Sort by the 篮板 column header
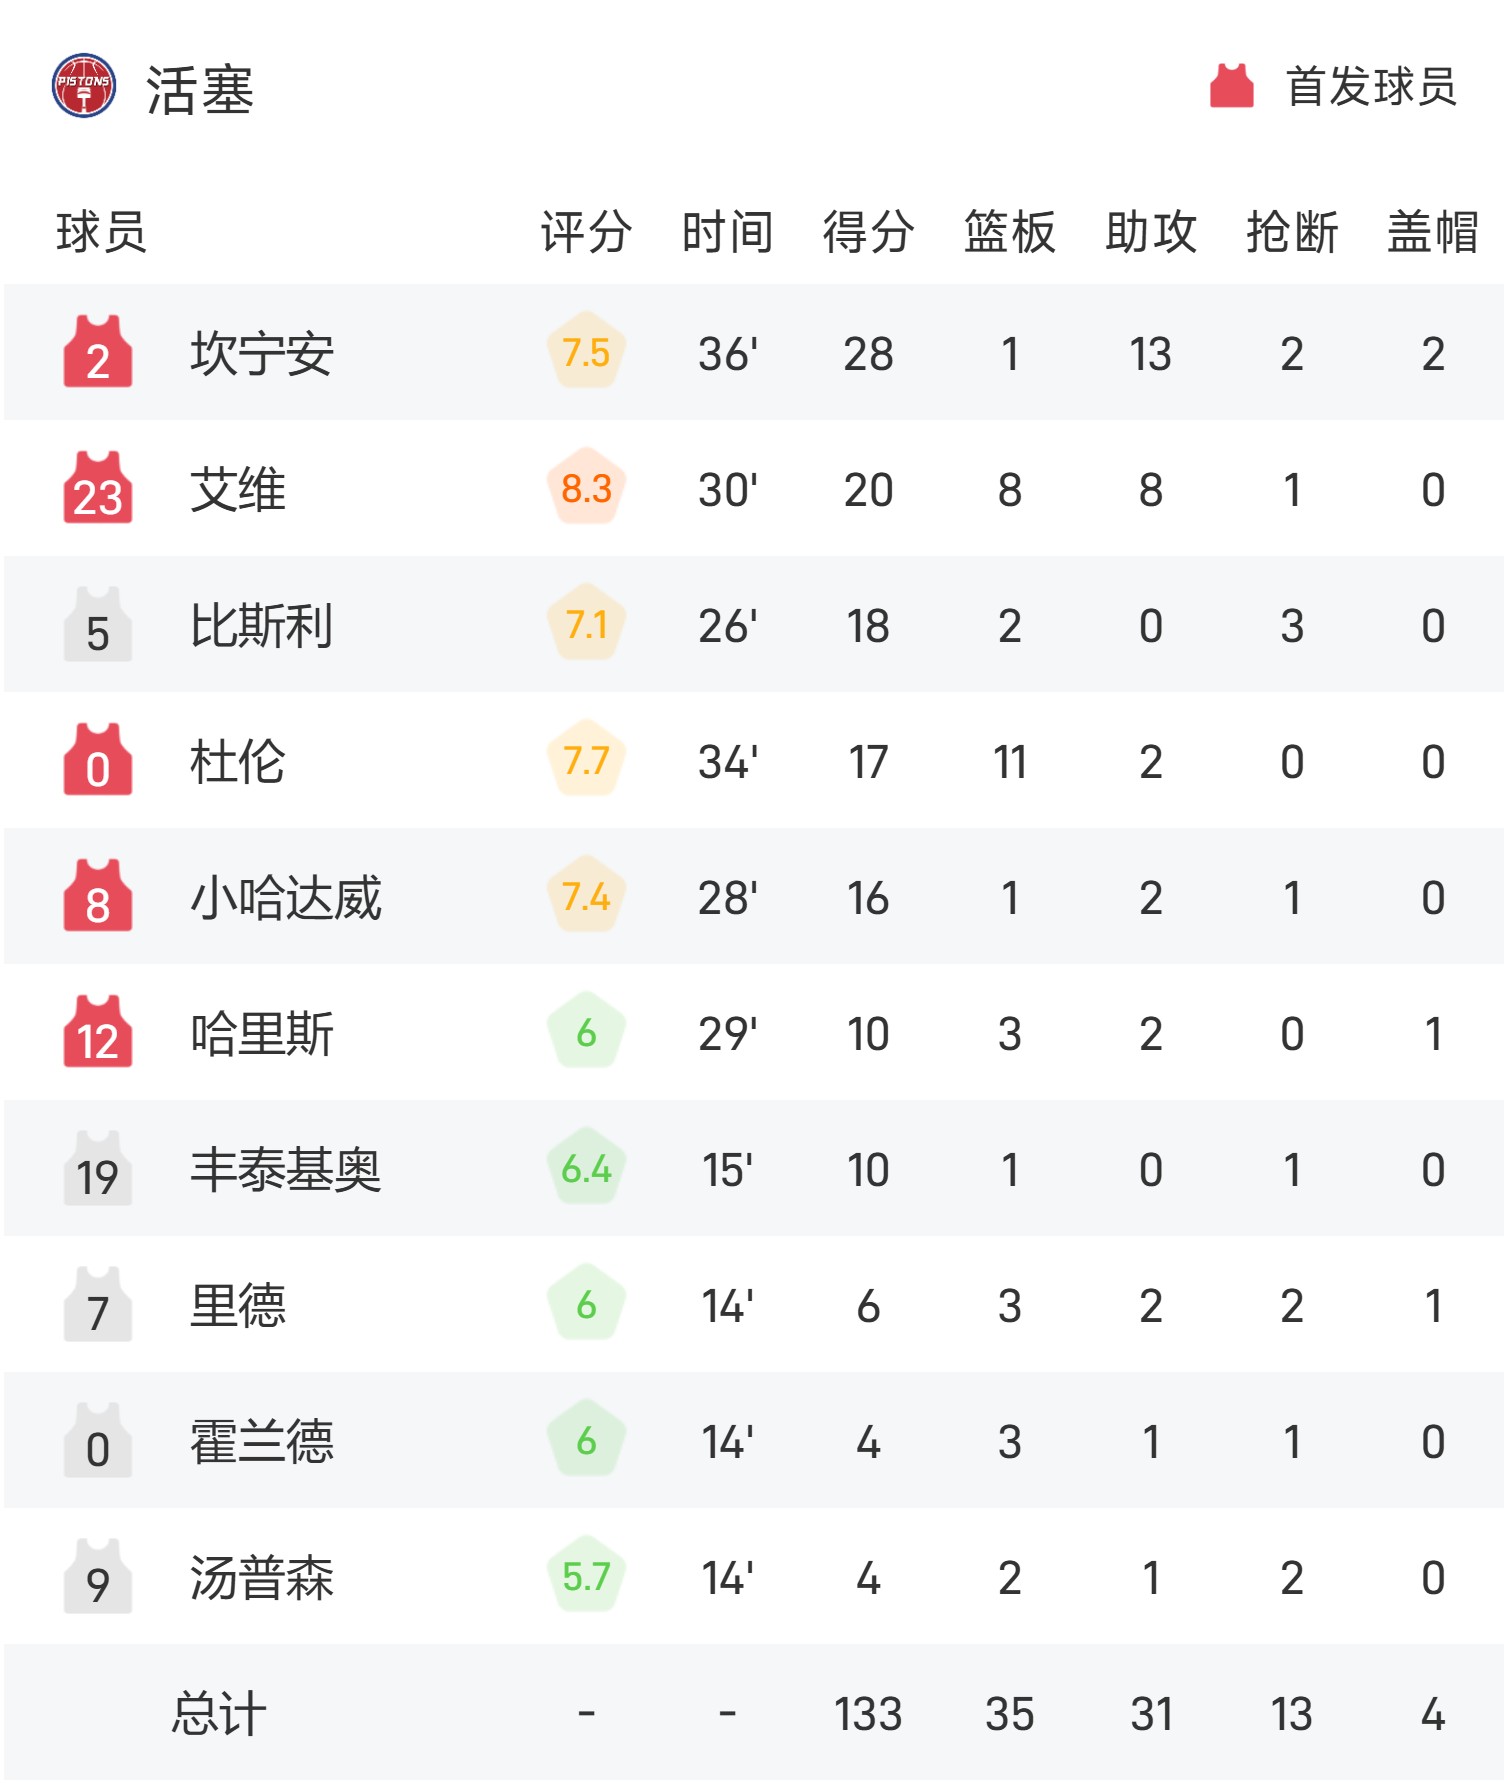Viewport: 1508px width, 1784px height. pyautogui.click(x=1010, y=232)
